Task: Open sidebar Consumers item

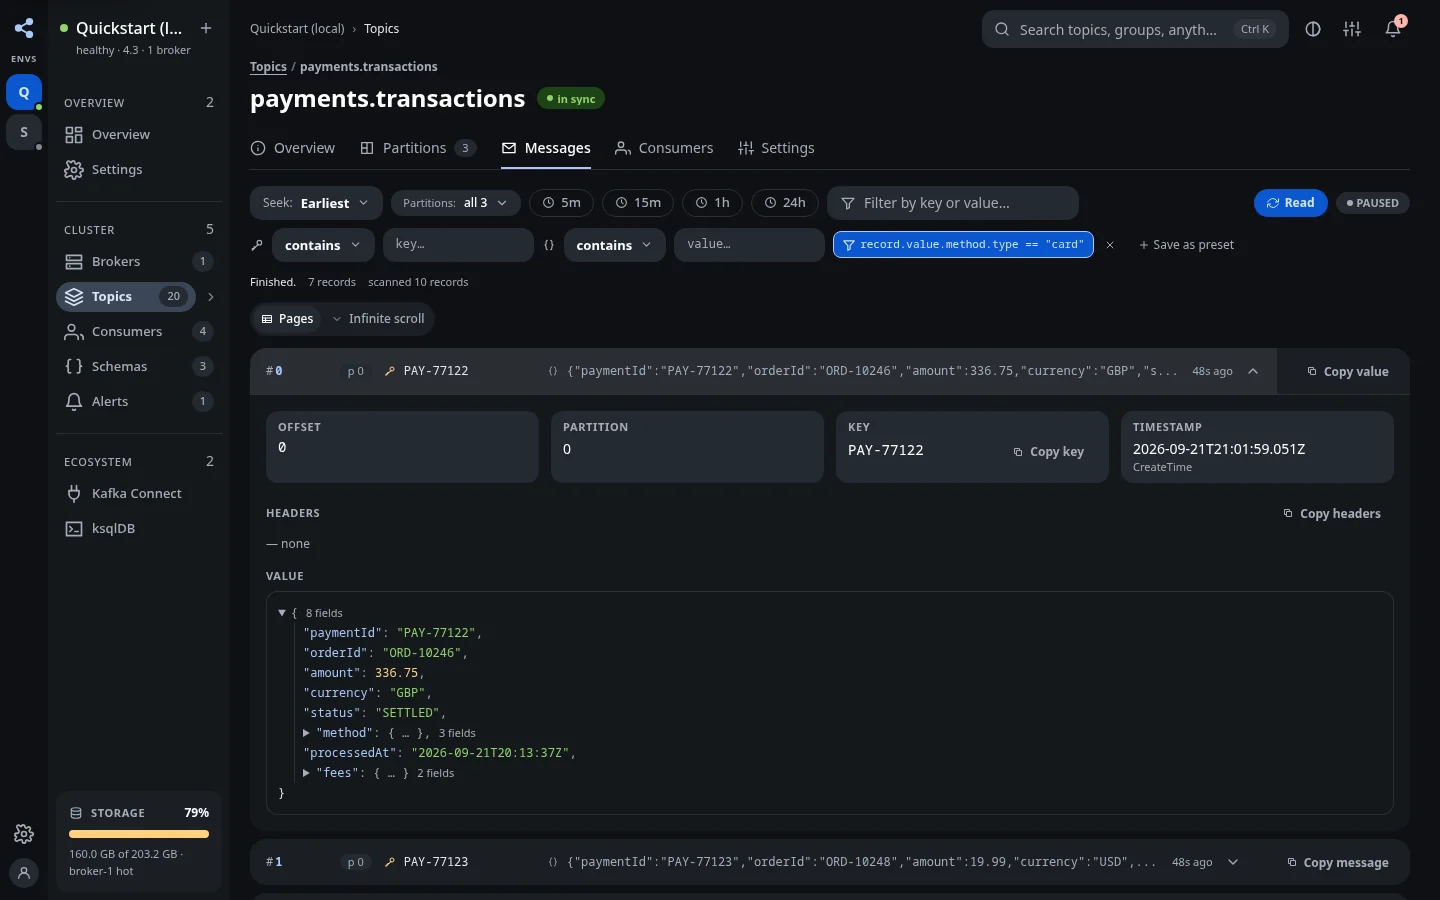Action: pos(139,331)
